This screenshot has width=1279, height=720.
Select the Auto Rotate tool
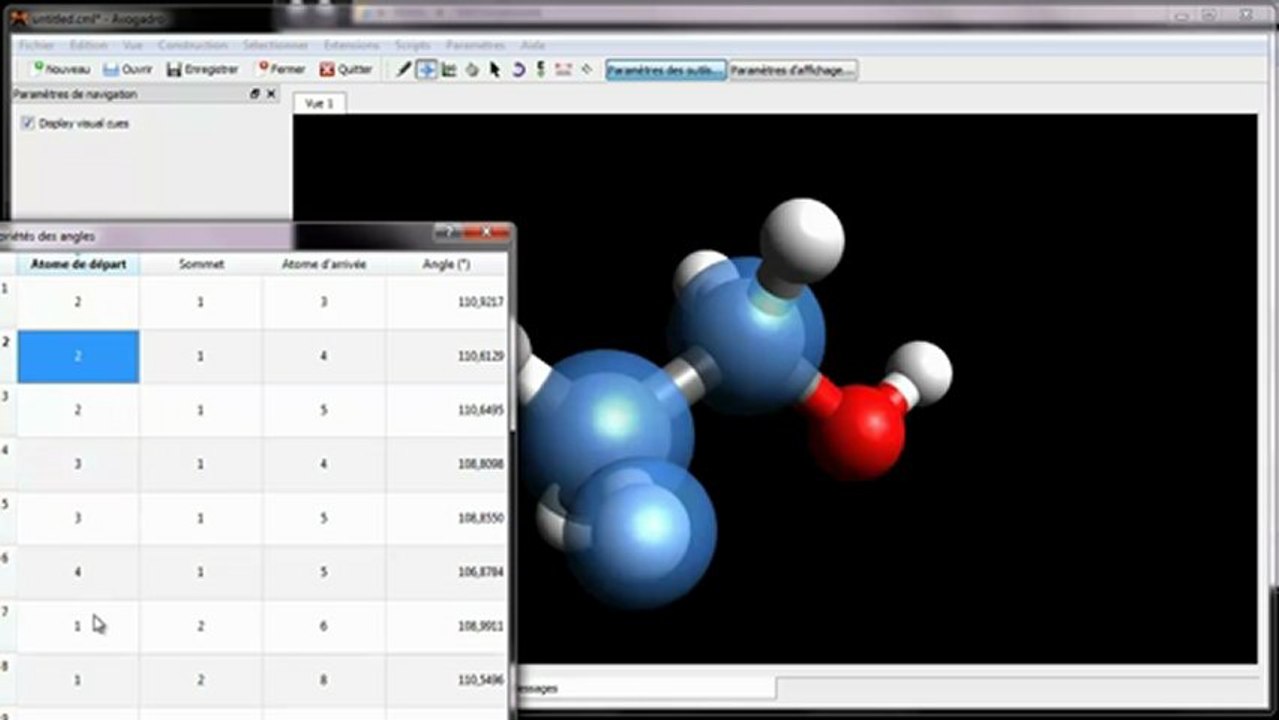pos(518,70)
